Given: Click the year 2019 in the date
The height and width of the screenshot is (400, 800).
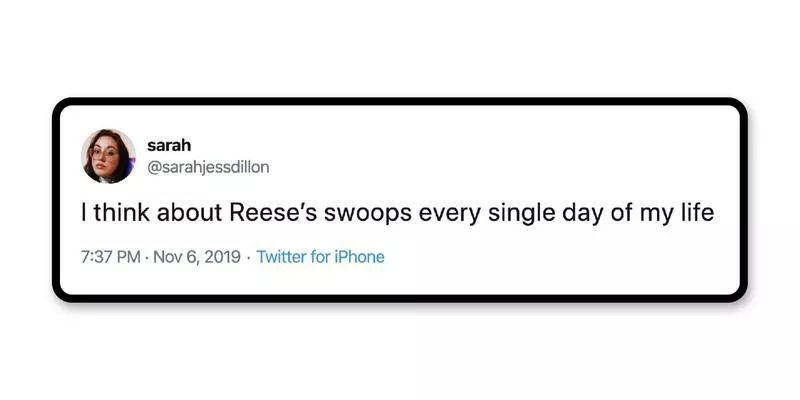Looking at the screenshot, I should click(x=222, y=257).
